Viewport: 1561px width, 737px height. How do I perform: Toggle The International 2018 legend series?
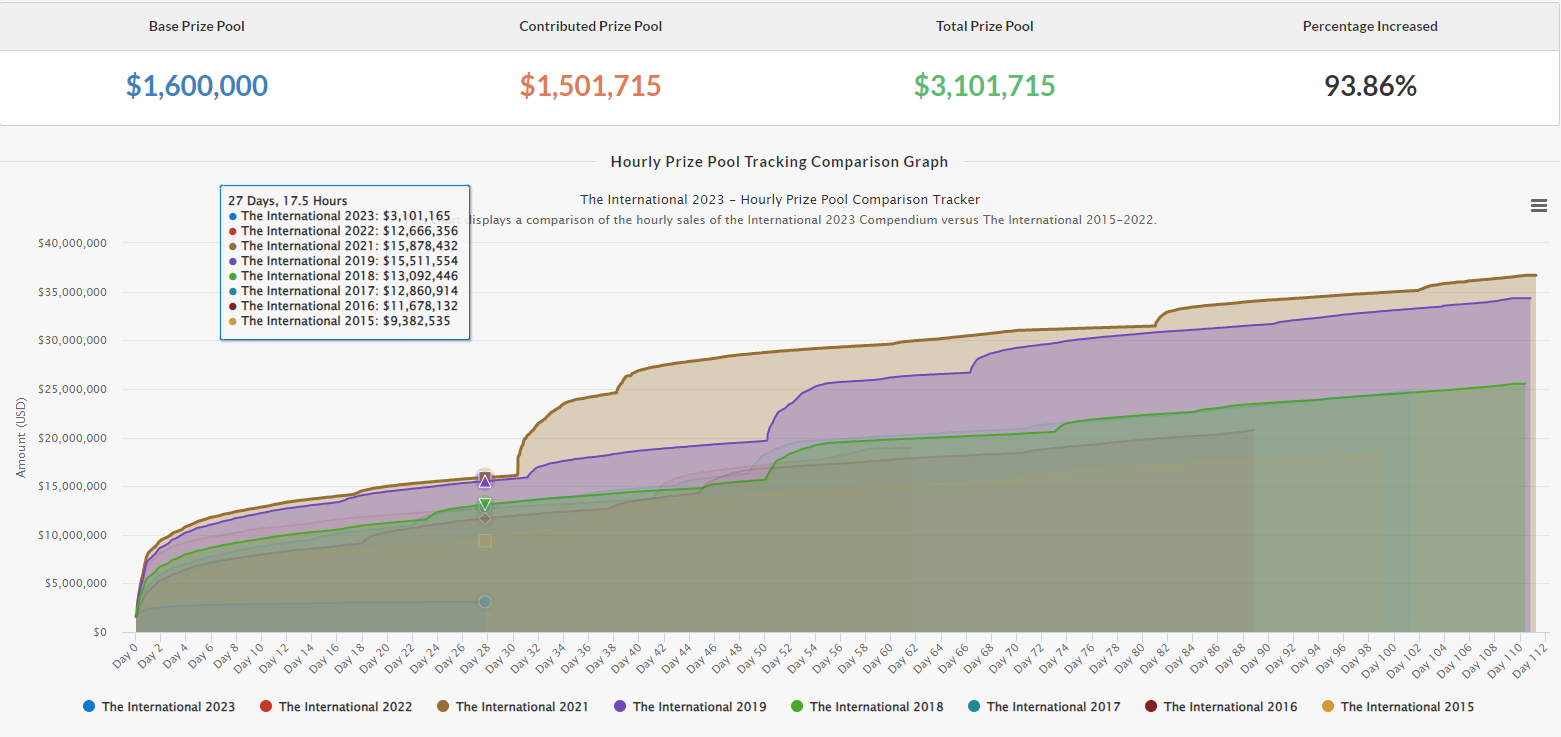pos(868,707)
